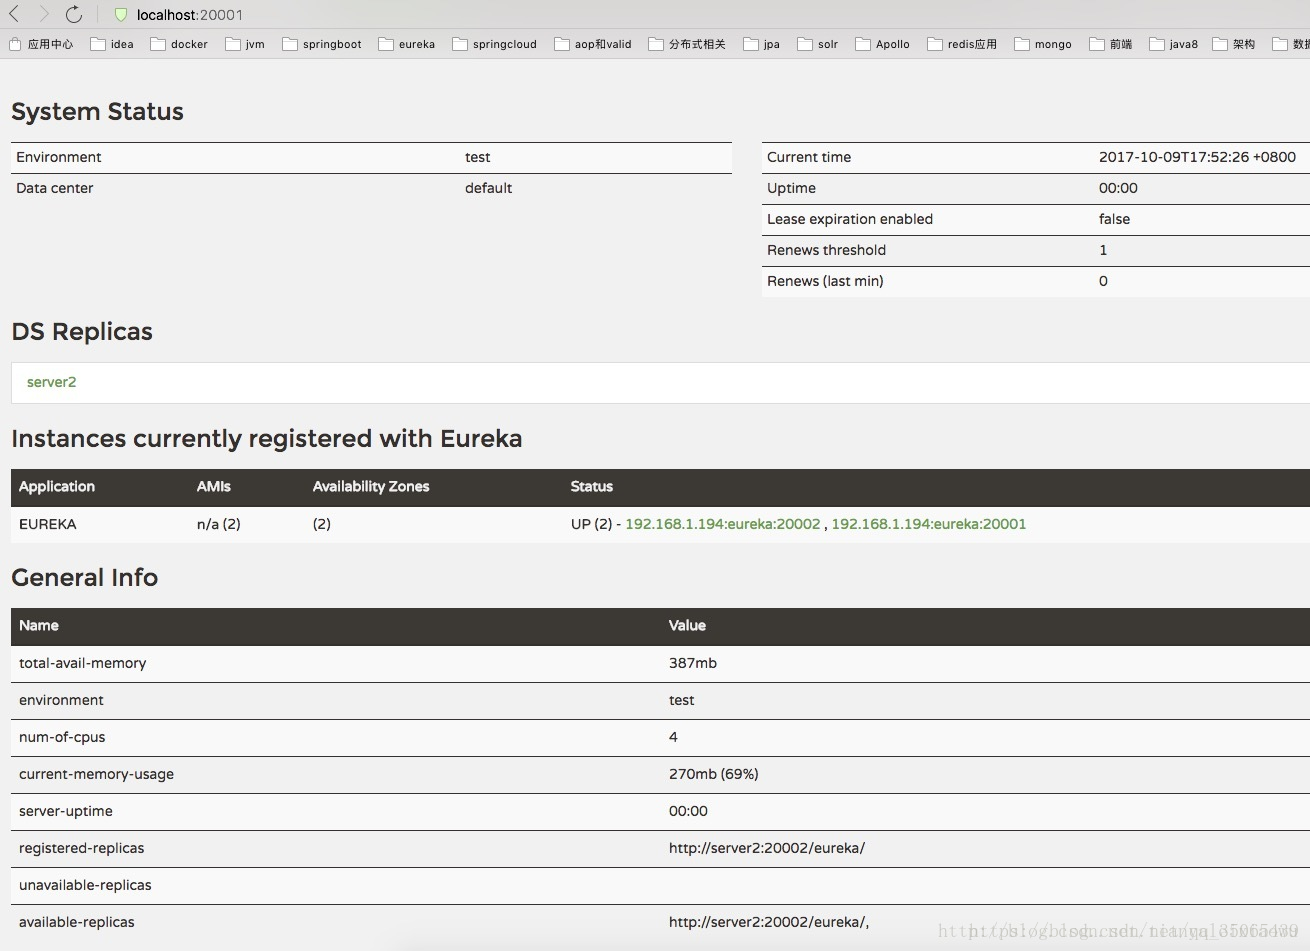Click the Value column header in General Info

click(x=687, y=626)
